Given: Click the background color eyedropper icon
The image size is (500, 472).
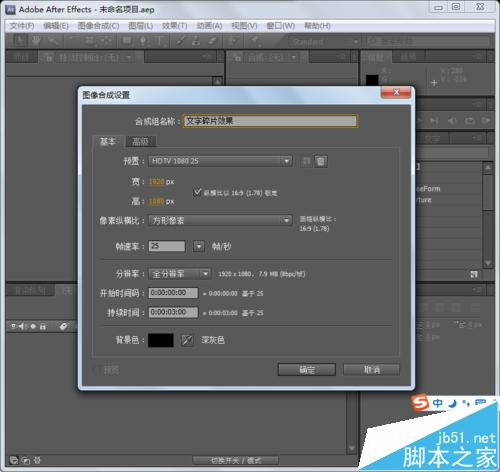Looking at the screenshot, I should [187, 340].
